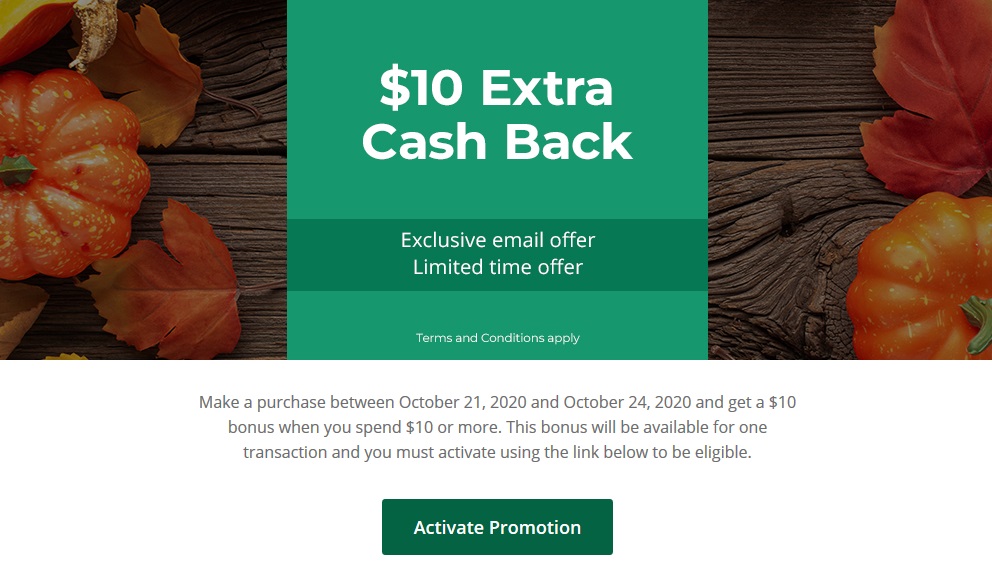The image size is (992, 569).
Task: Select the "Exclusive email offer" text
Action: coord(497,240)
